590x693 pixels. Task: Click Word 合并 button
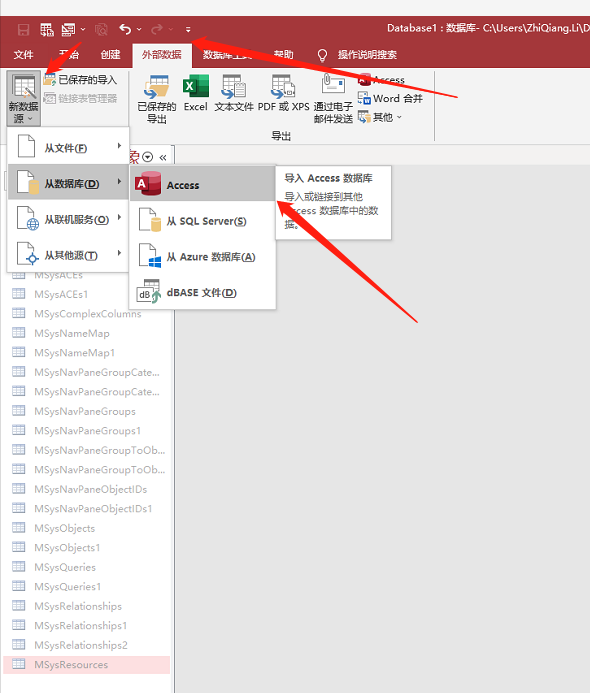pos(390,98)
